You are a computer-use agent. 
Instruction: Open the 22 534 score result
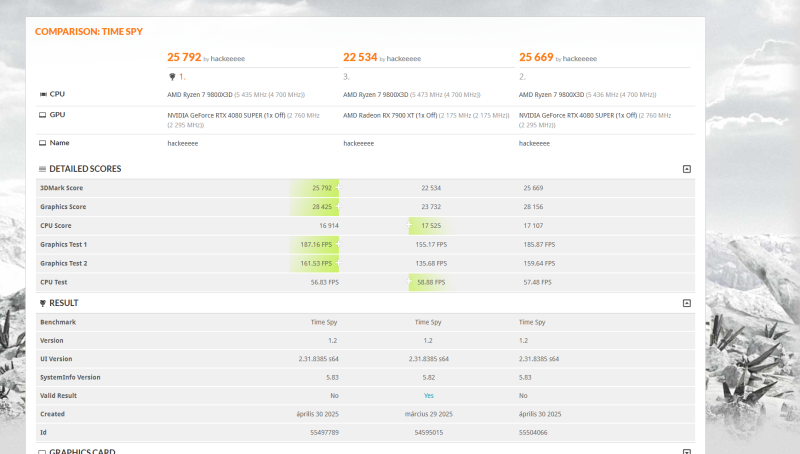tap(360, 57)
